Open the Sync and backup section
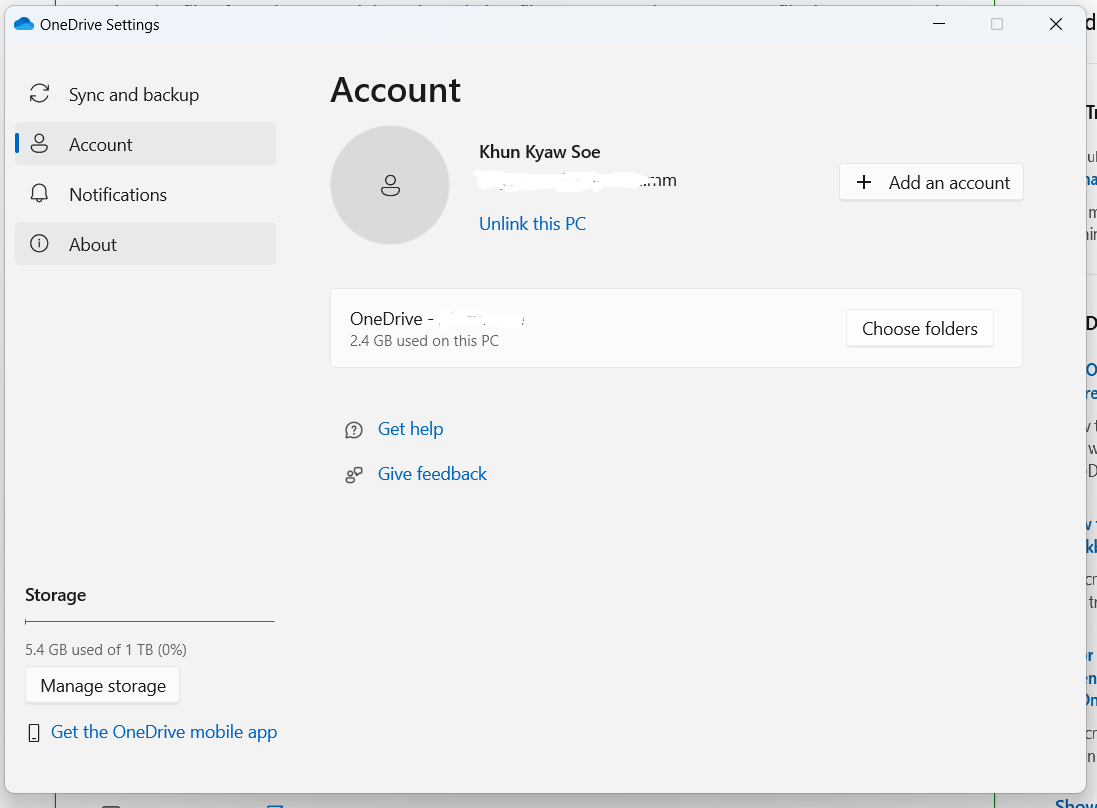The height and width of the screenshot is (808, 1097). (x=146, y=94)
